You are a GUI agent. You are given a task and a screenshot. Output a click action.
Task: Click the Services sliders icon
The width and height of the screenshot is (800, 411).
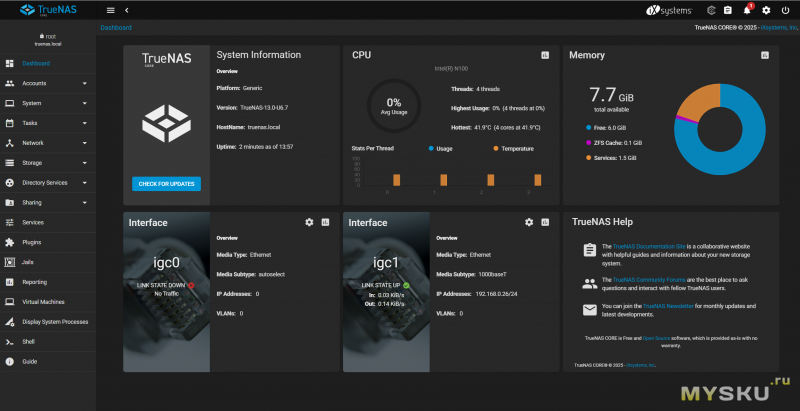[x=9, y=222]
